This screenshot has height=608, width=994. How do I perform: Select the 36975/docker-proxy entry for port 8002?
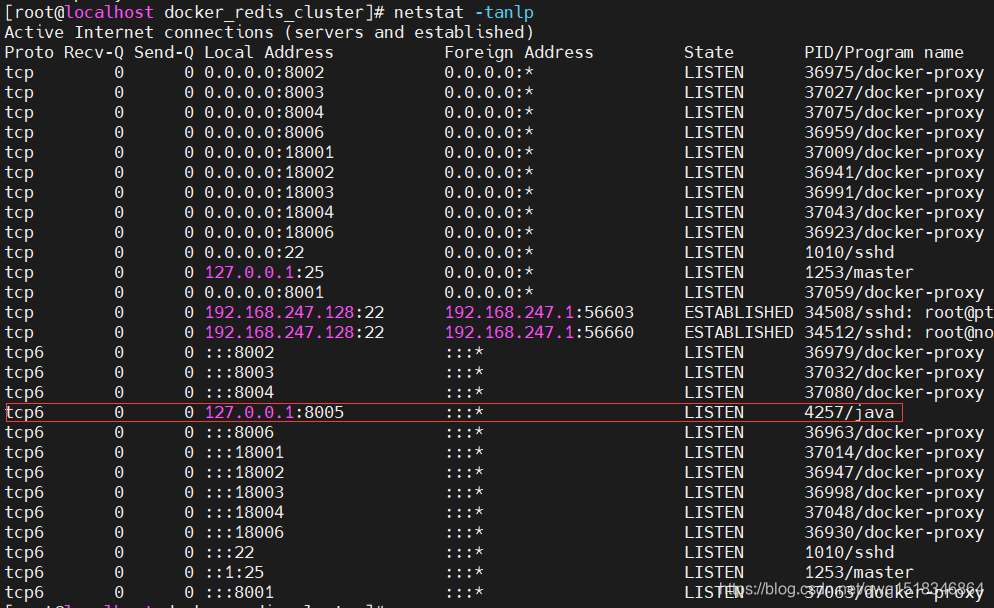[893, 72]
